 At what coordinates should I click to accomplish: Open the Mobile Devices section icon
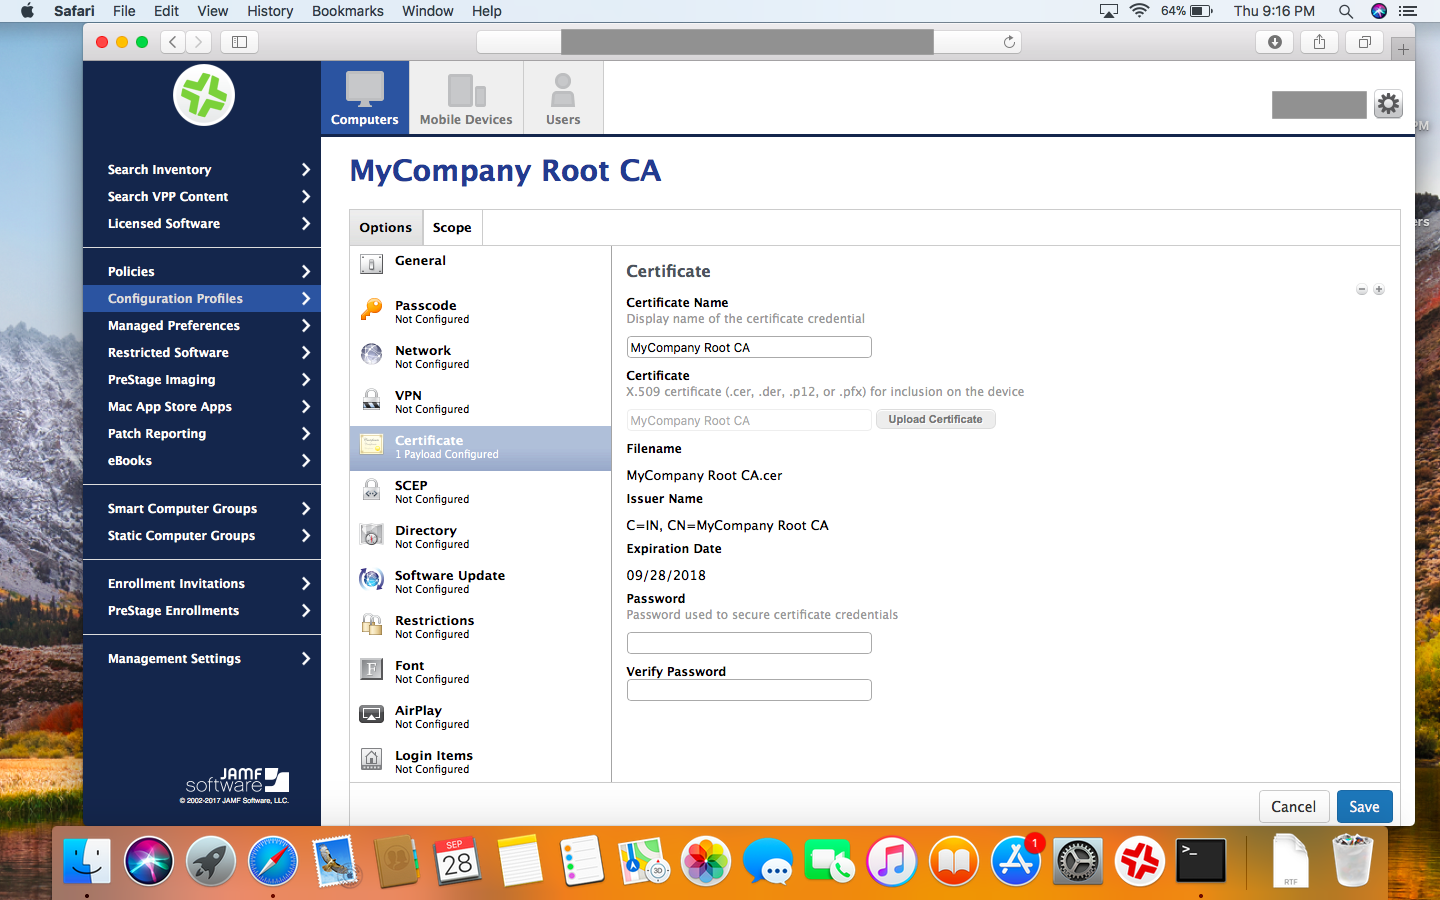point(466,90)
